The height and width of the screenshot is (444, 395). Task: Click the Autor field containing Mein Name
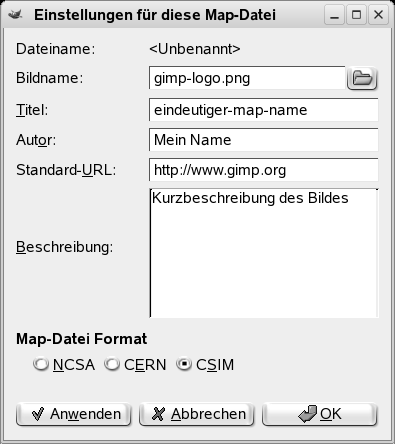264,140
